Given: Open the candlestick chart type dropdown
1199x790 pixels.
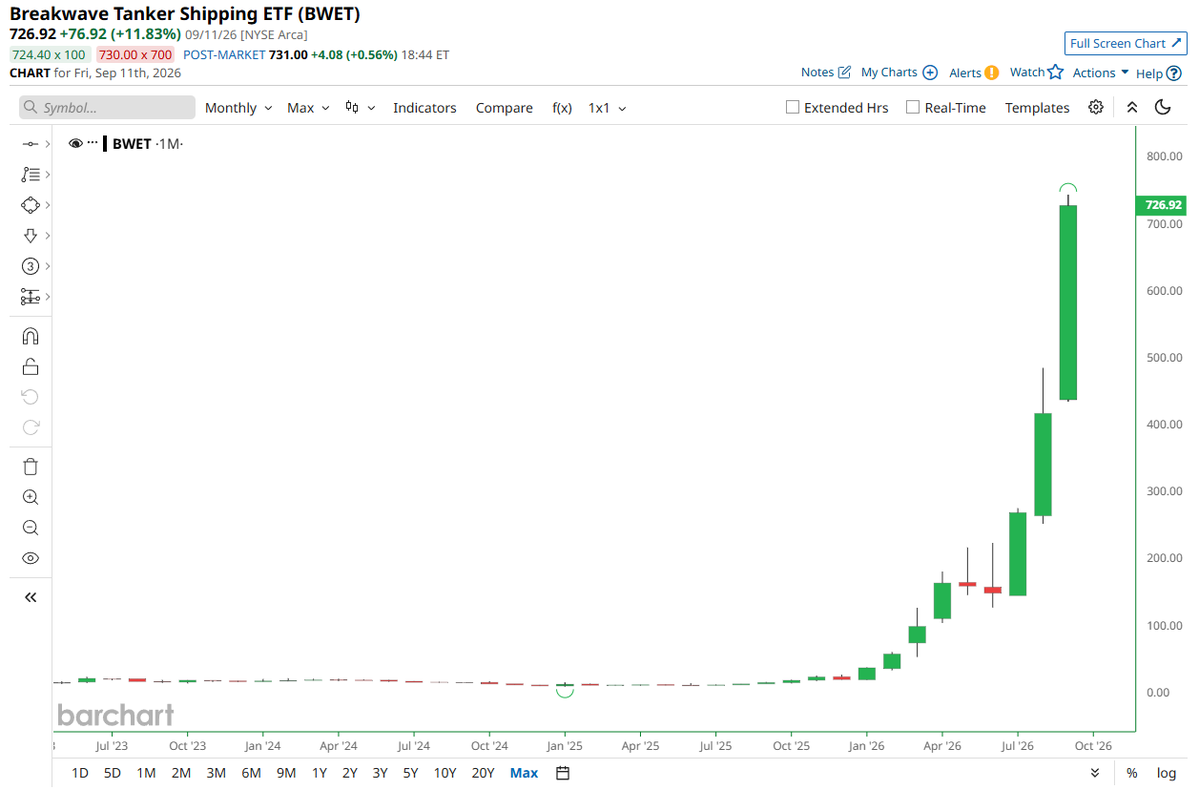Looking at the screenshot, I should (x=360, y=108).
